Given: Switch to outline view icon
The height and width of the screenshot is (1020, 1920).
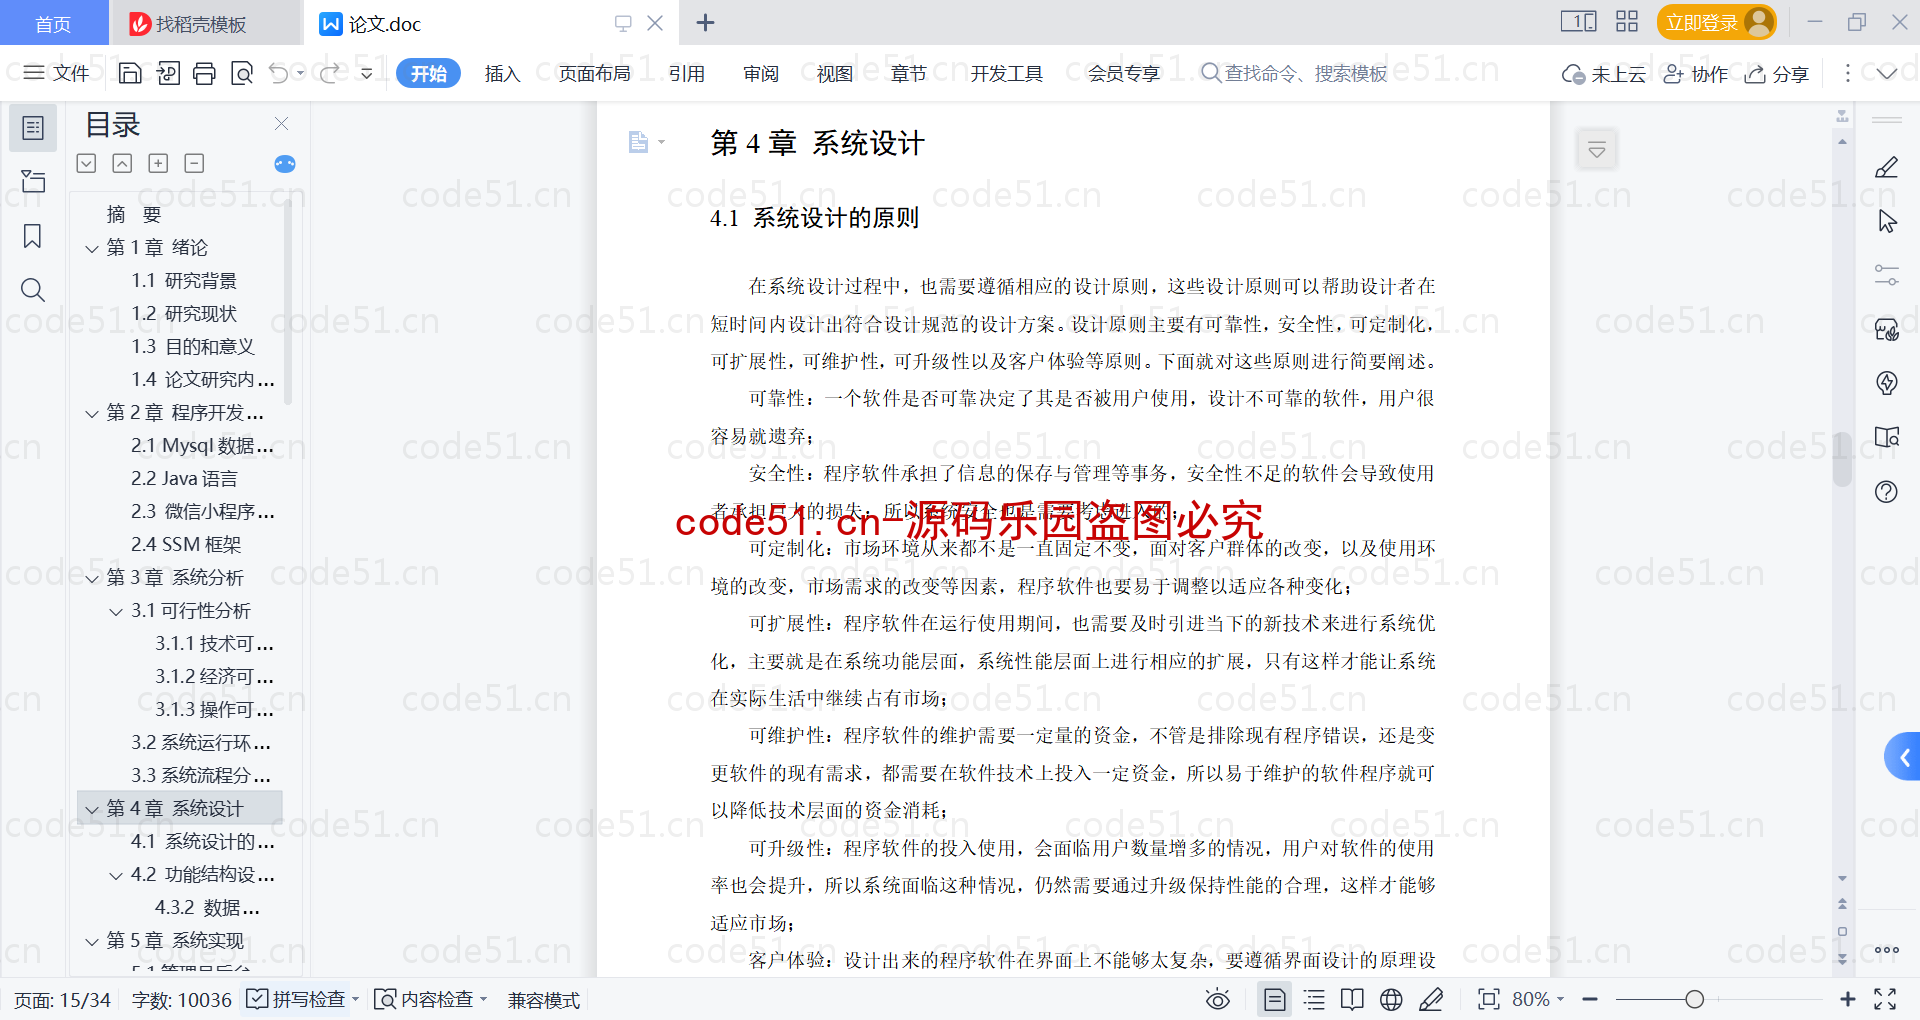Looking at the screenshot, I should coord(1314,999).
